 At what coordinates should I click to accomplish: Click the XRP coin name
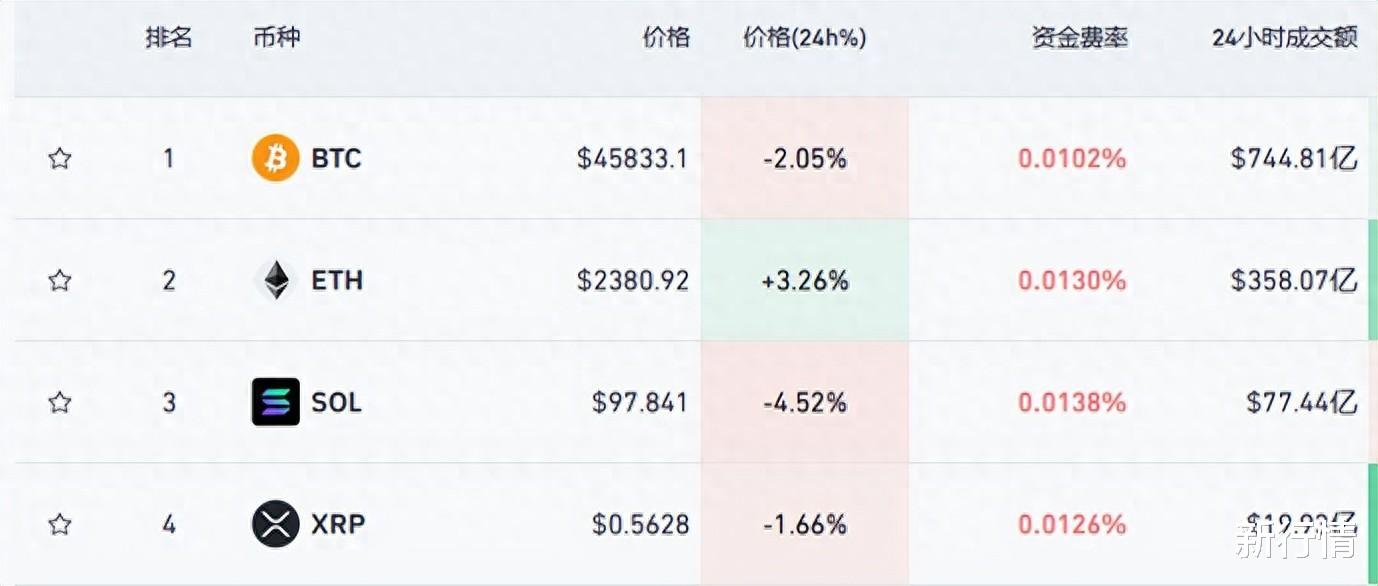338,524
